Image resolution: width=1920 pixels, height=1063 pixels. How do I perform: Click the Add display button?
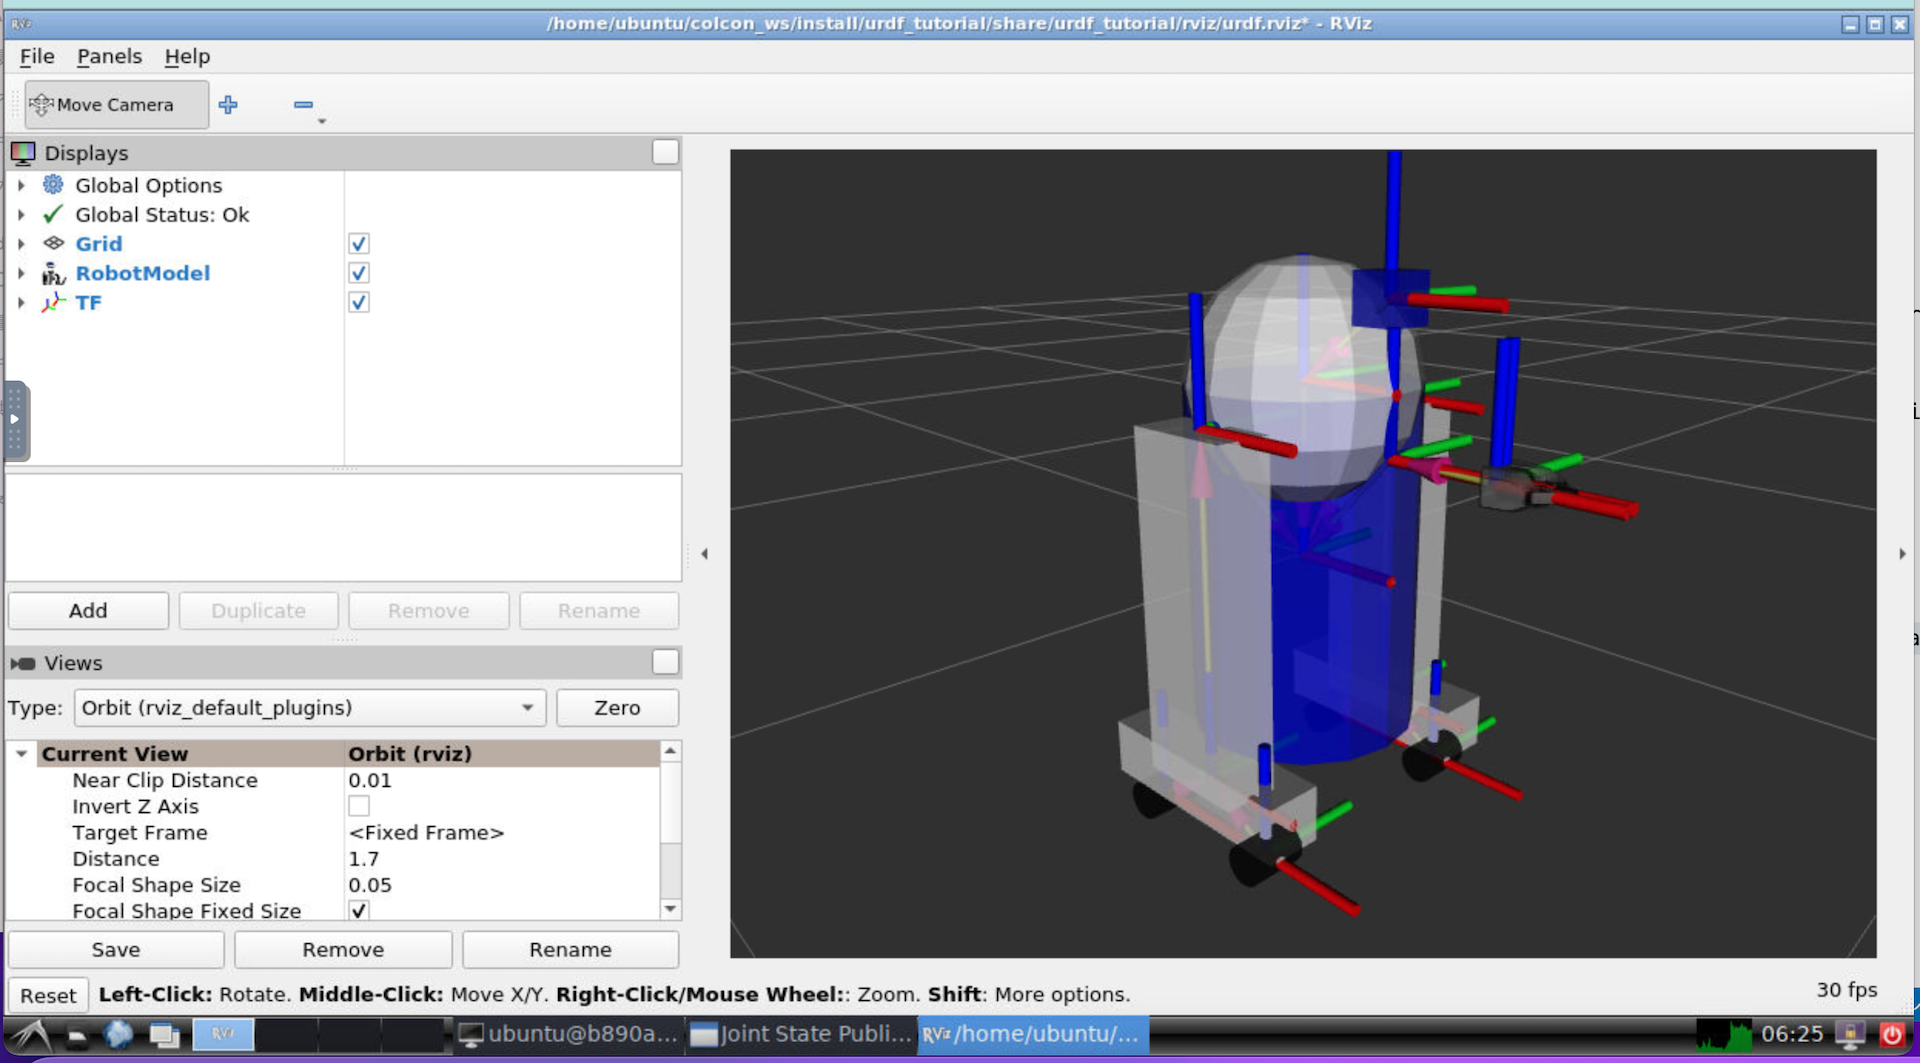(x=88, y=611)
